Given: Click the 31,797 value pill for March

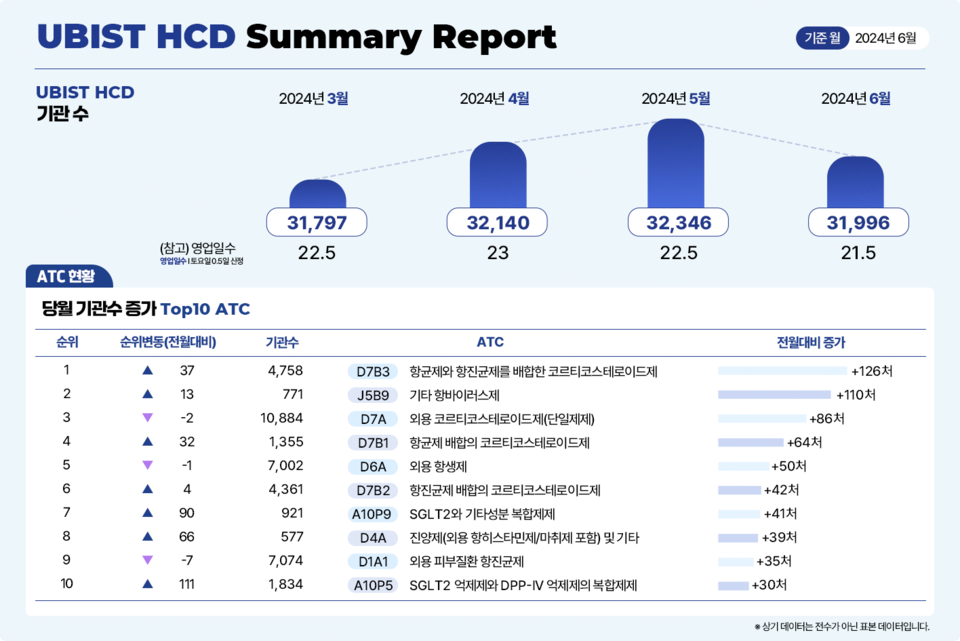Looking at the screenshot, I should pyautogui.click(x=317, y=222).
